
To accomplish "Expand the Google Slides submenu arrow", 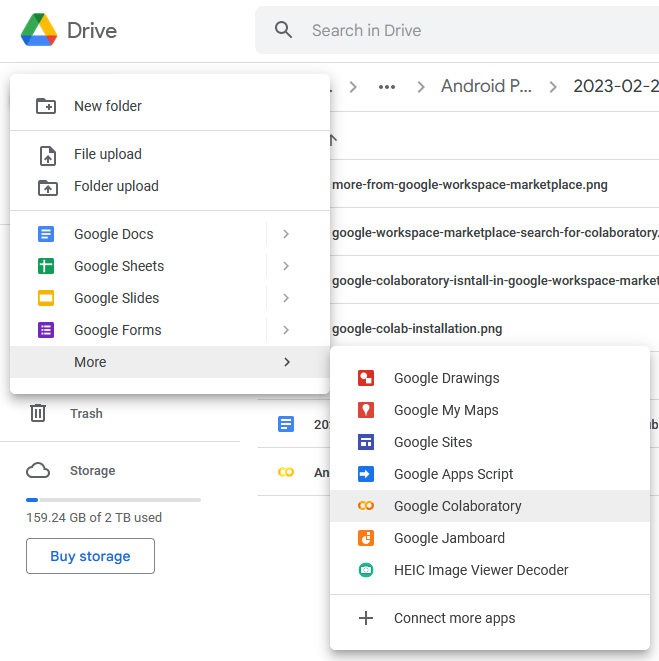I will tap(286, 298).
